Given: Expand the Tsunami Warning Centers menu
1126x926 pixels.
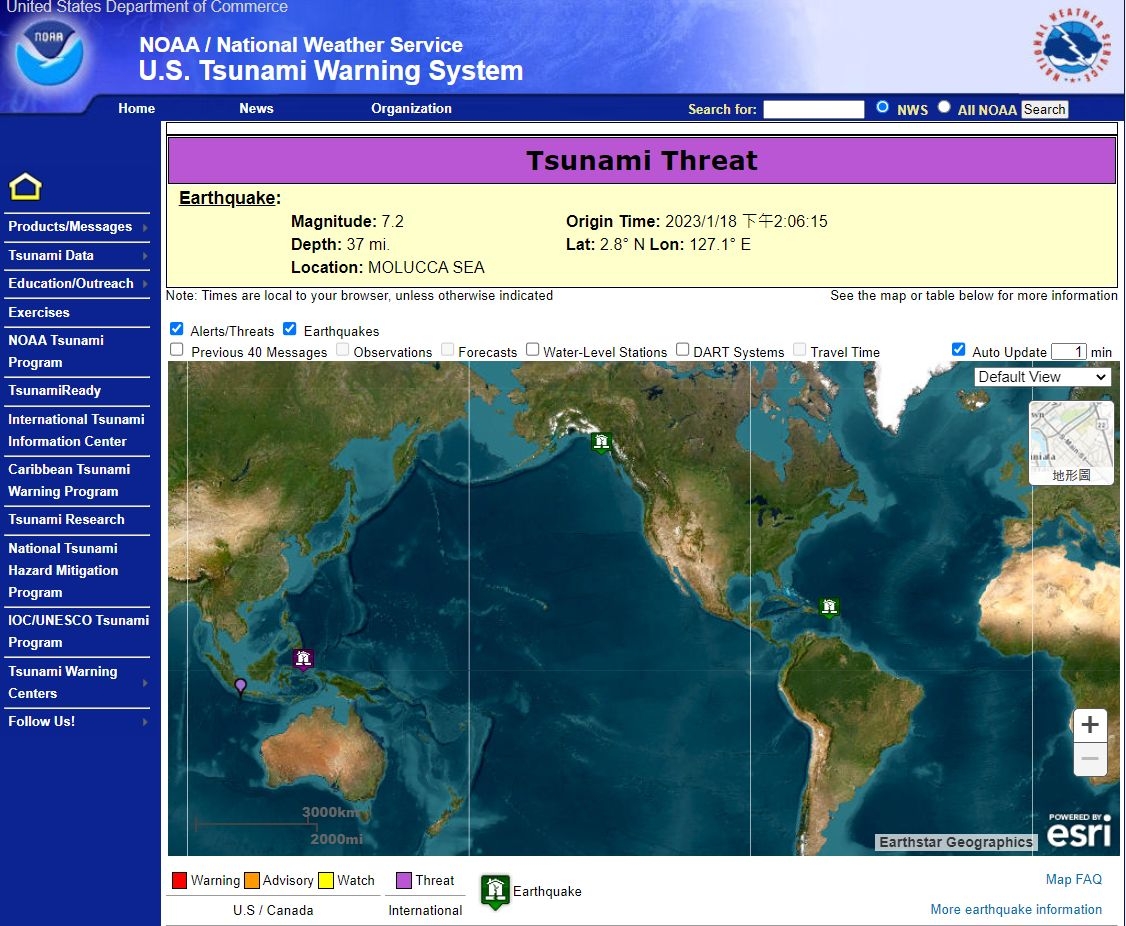Looking at the screenshot, I should pos(77,682).
